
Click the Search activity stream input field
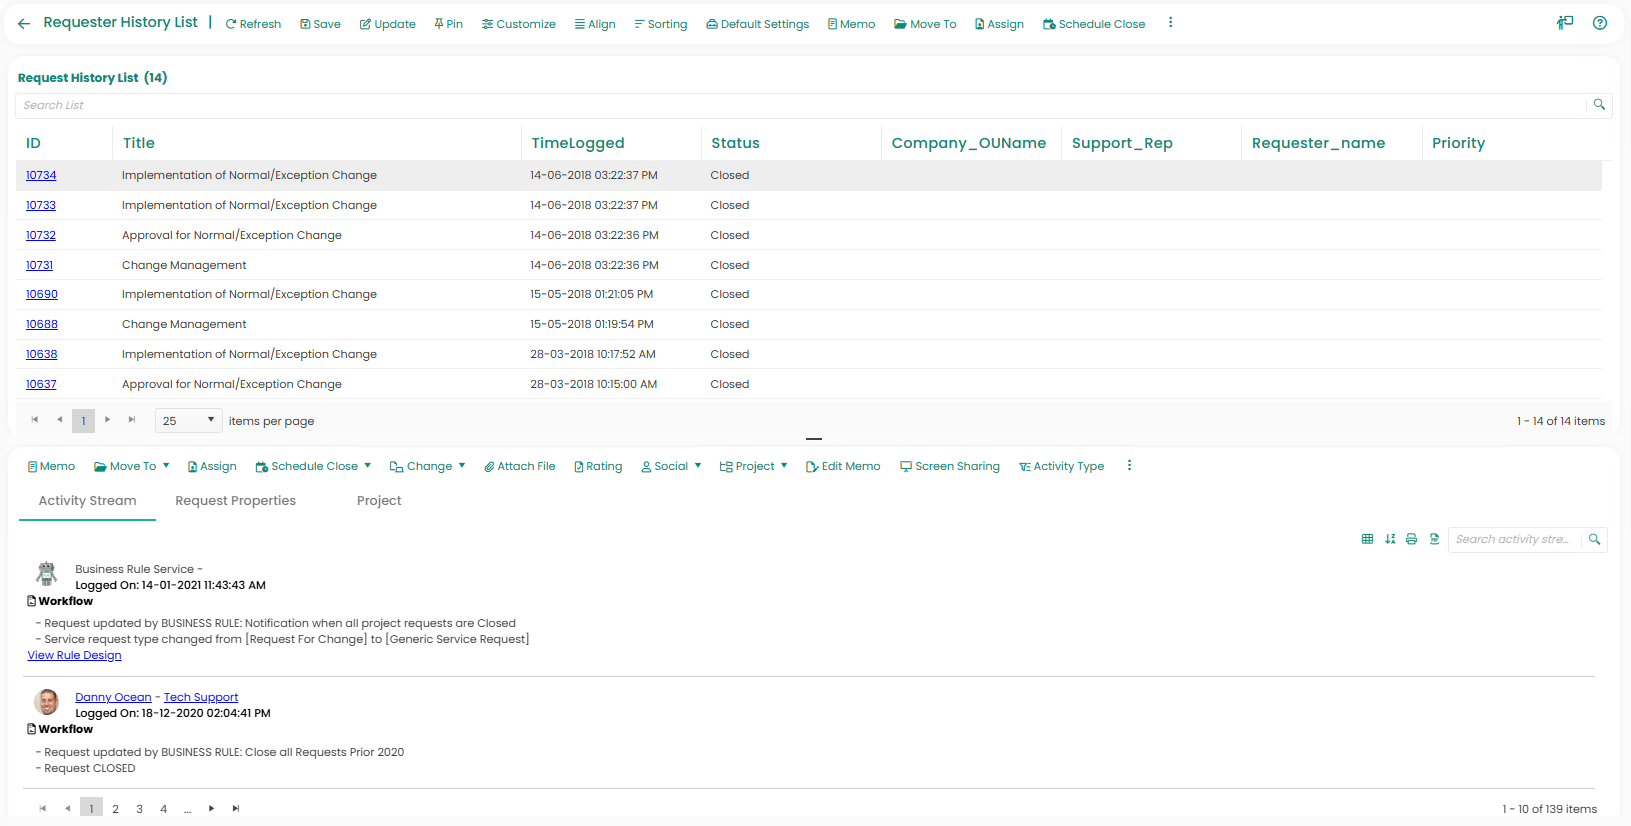coord(1513,539)
